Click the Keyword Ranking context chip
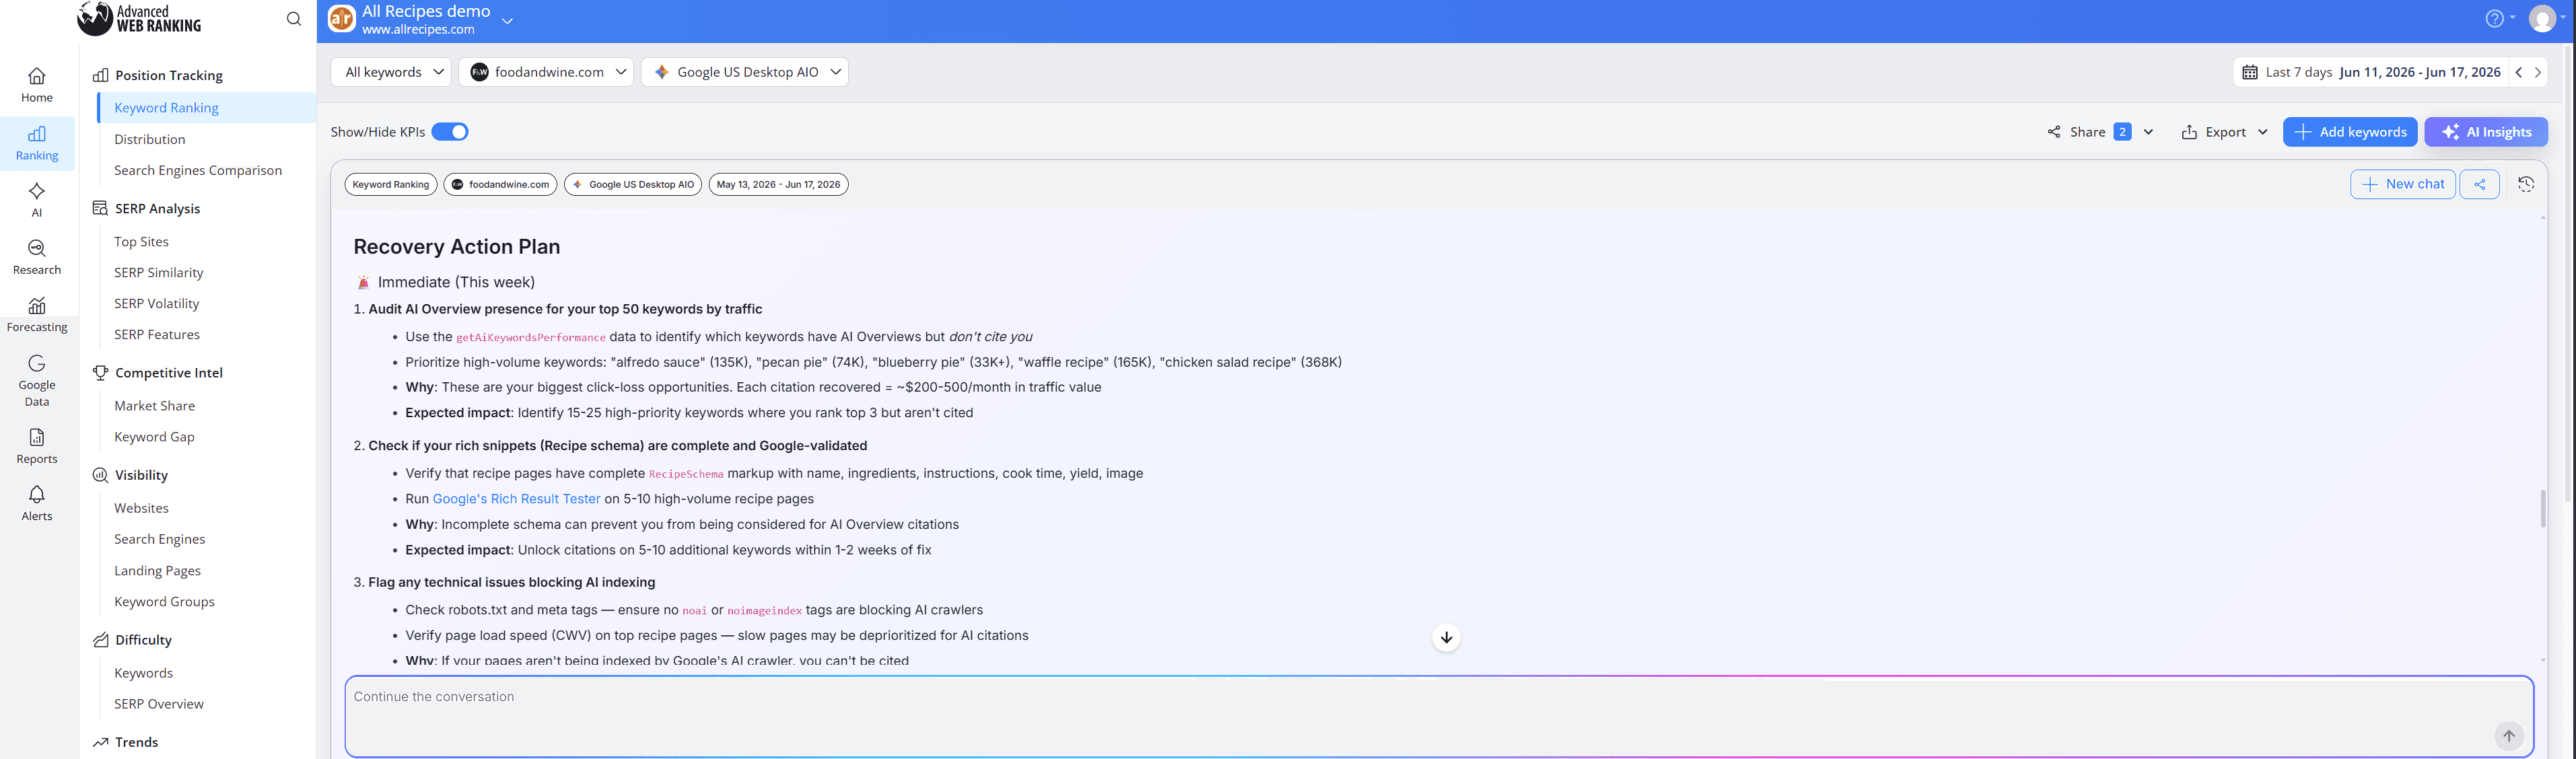Viewport: 2576px width, 759px height. click(x=390, y=184)
